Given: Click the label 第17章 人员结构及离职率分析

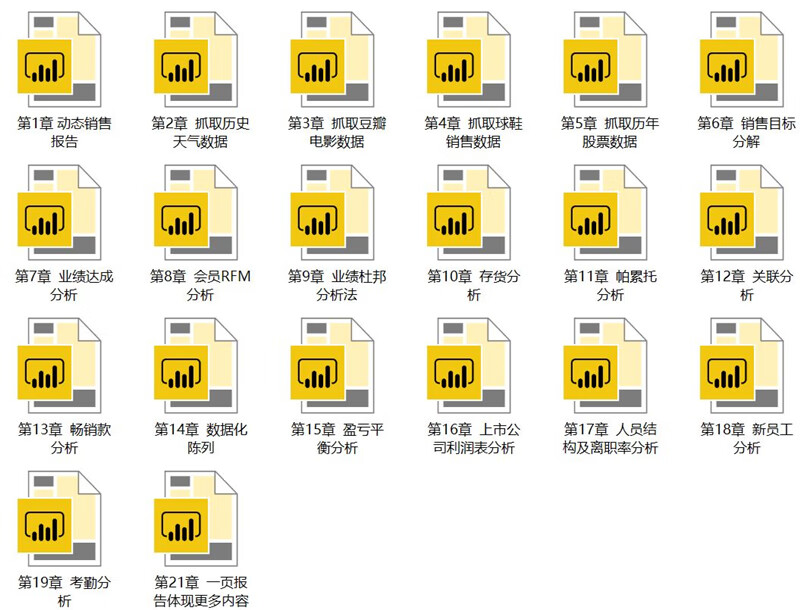Looking at the screenshot, I should 610,438.
